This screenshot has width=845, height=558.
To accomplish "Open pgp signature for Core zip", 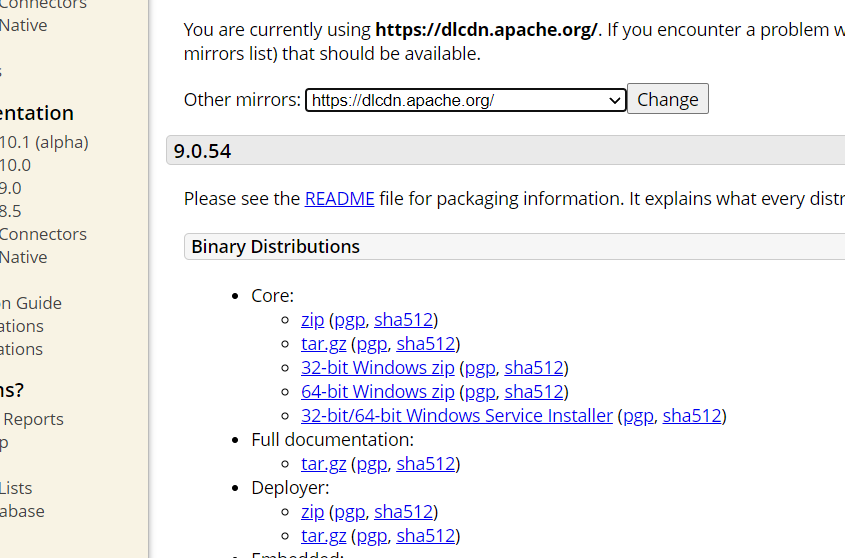I will [349, 320].
